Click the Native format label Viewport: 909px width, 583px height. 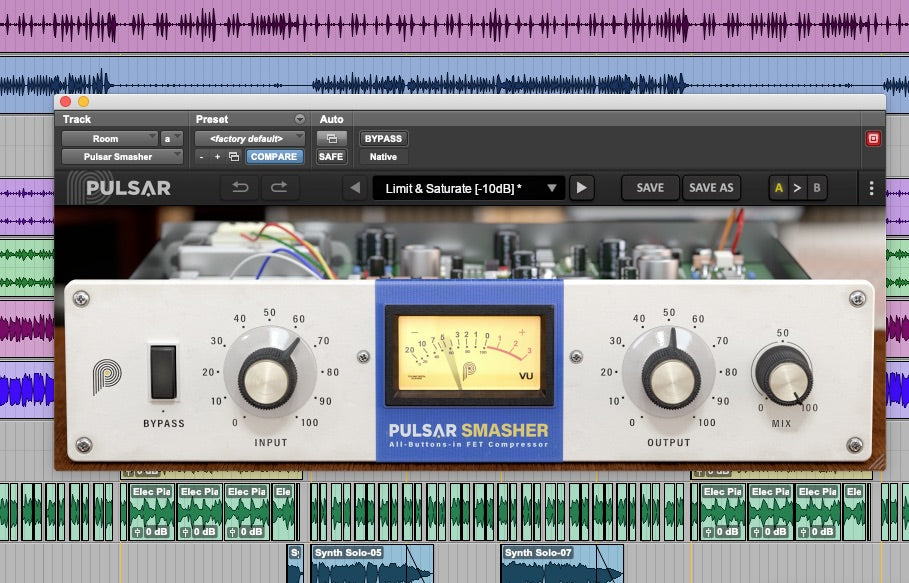tap(383, 156)
